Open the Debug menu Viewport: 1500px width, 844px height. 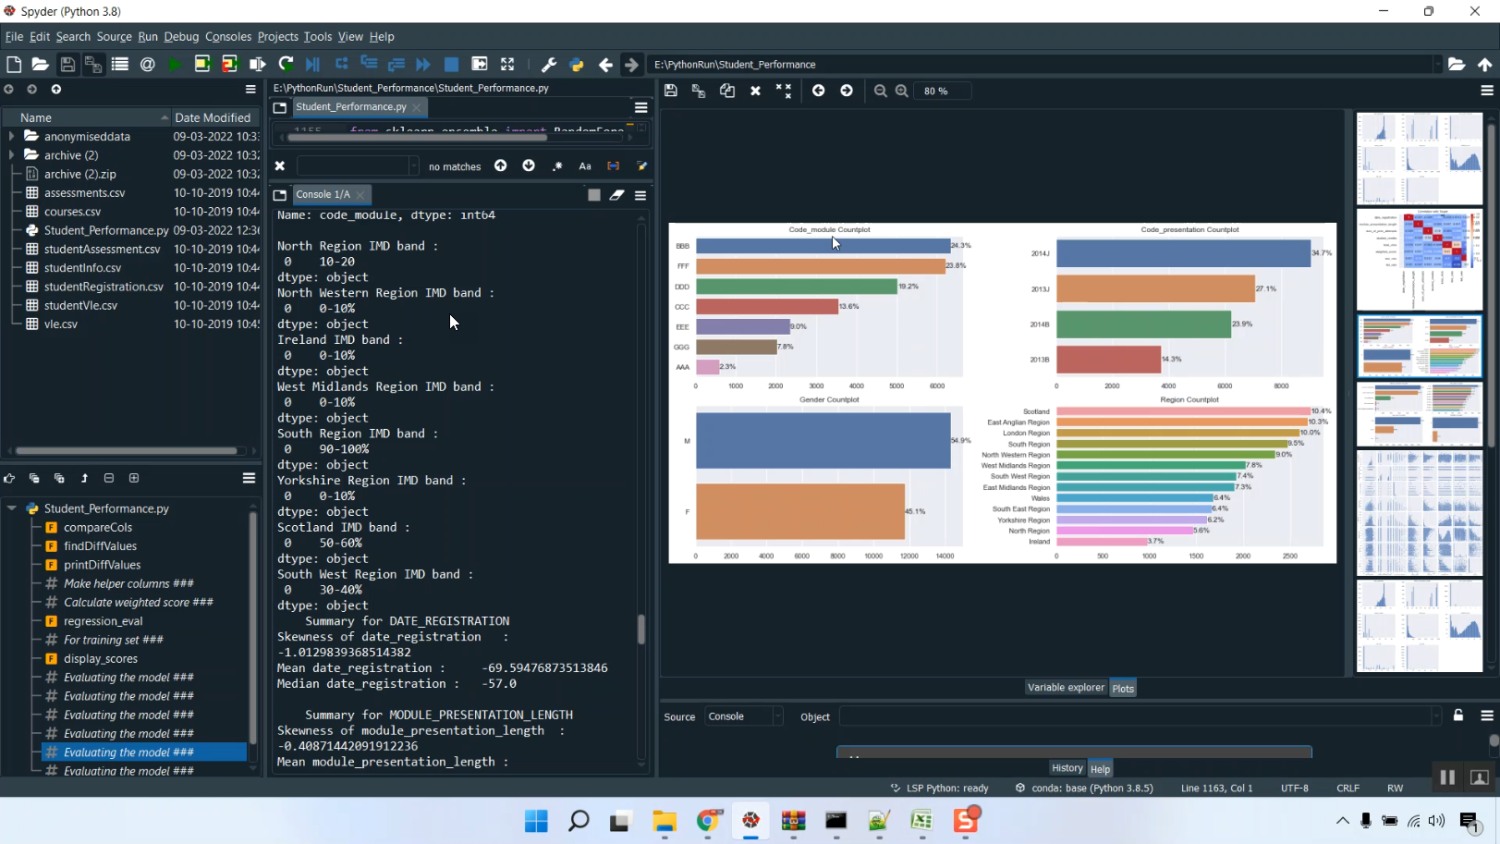[x=181, y=36]
